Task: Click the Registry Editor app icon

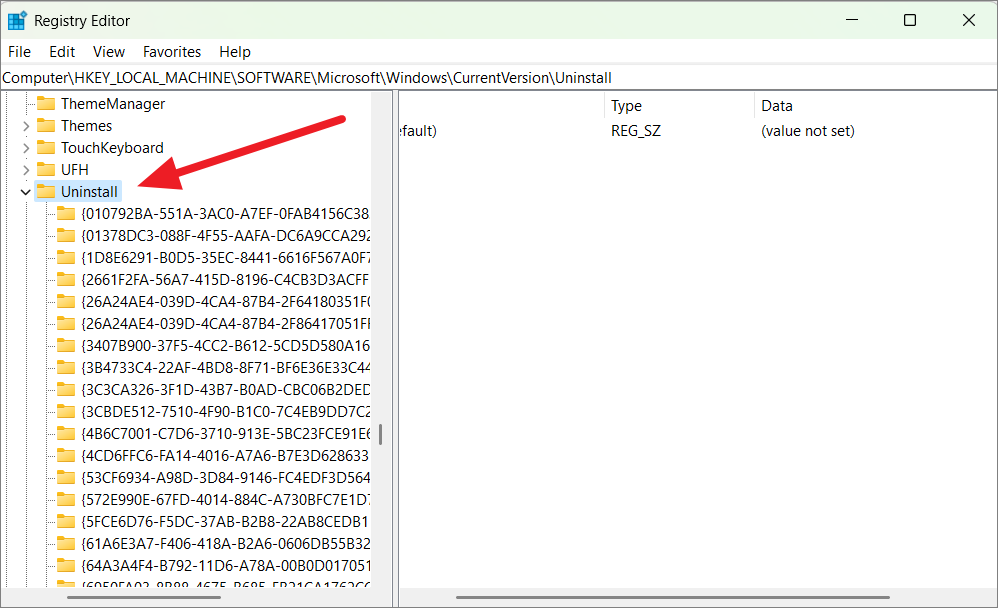Action: [17, 20]
